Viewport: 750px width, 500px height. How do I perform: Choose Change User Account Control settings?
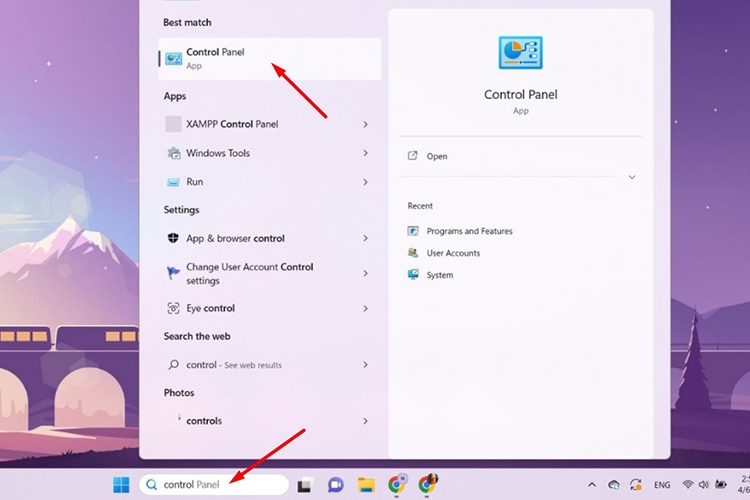point(249,274)
